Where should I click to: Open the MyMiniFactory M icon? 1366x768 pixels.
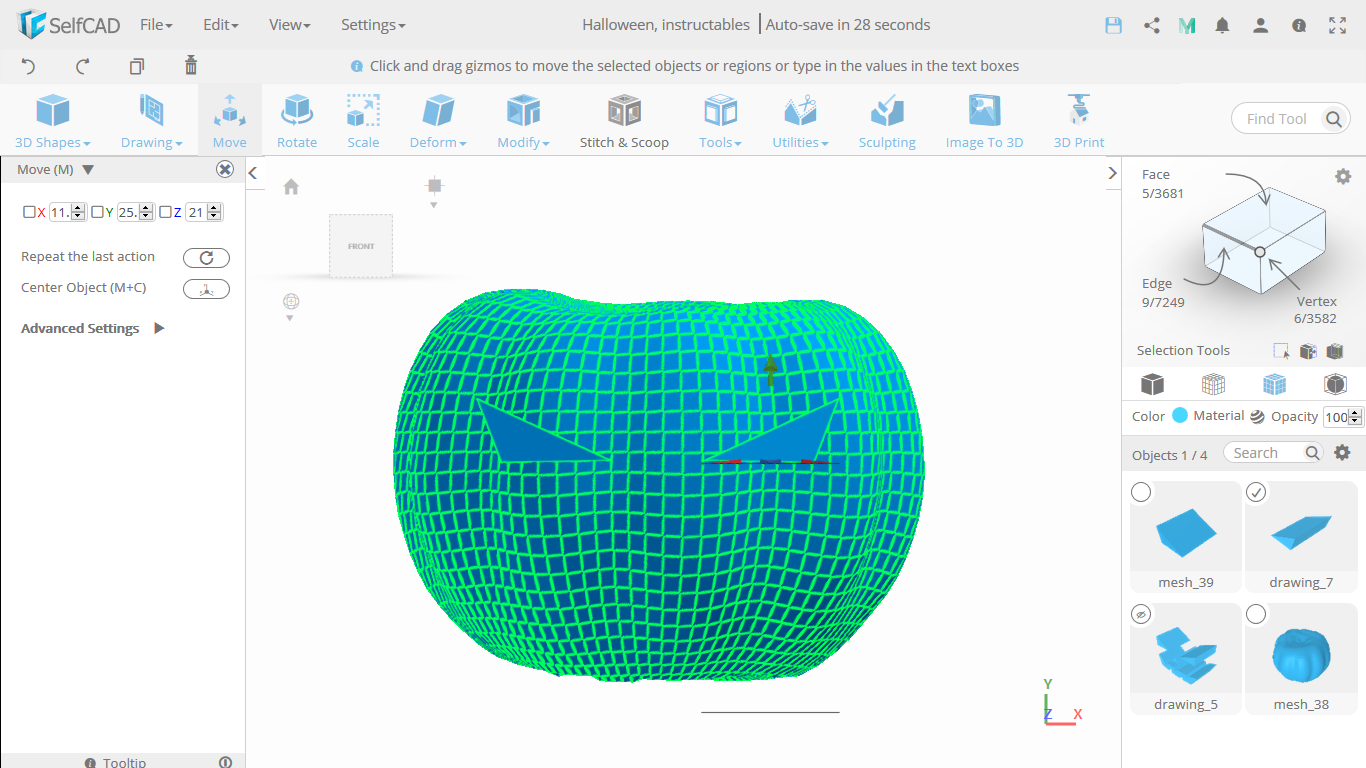[x=1187, y=25]
